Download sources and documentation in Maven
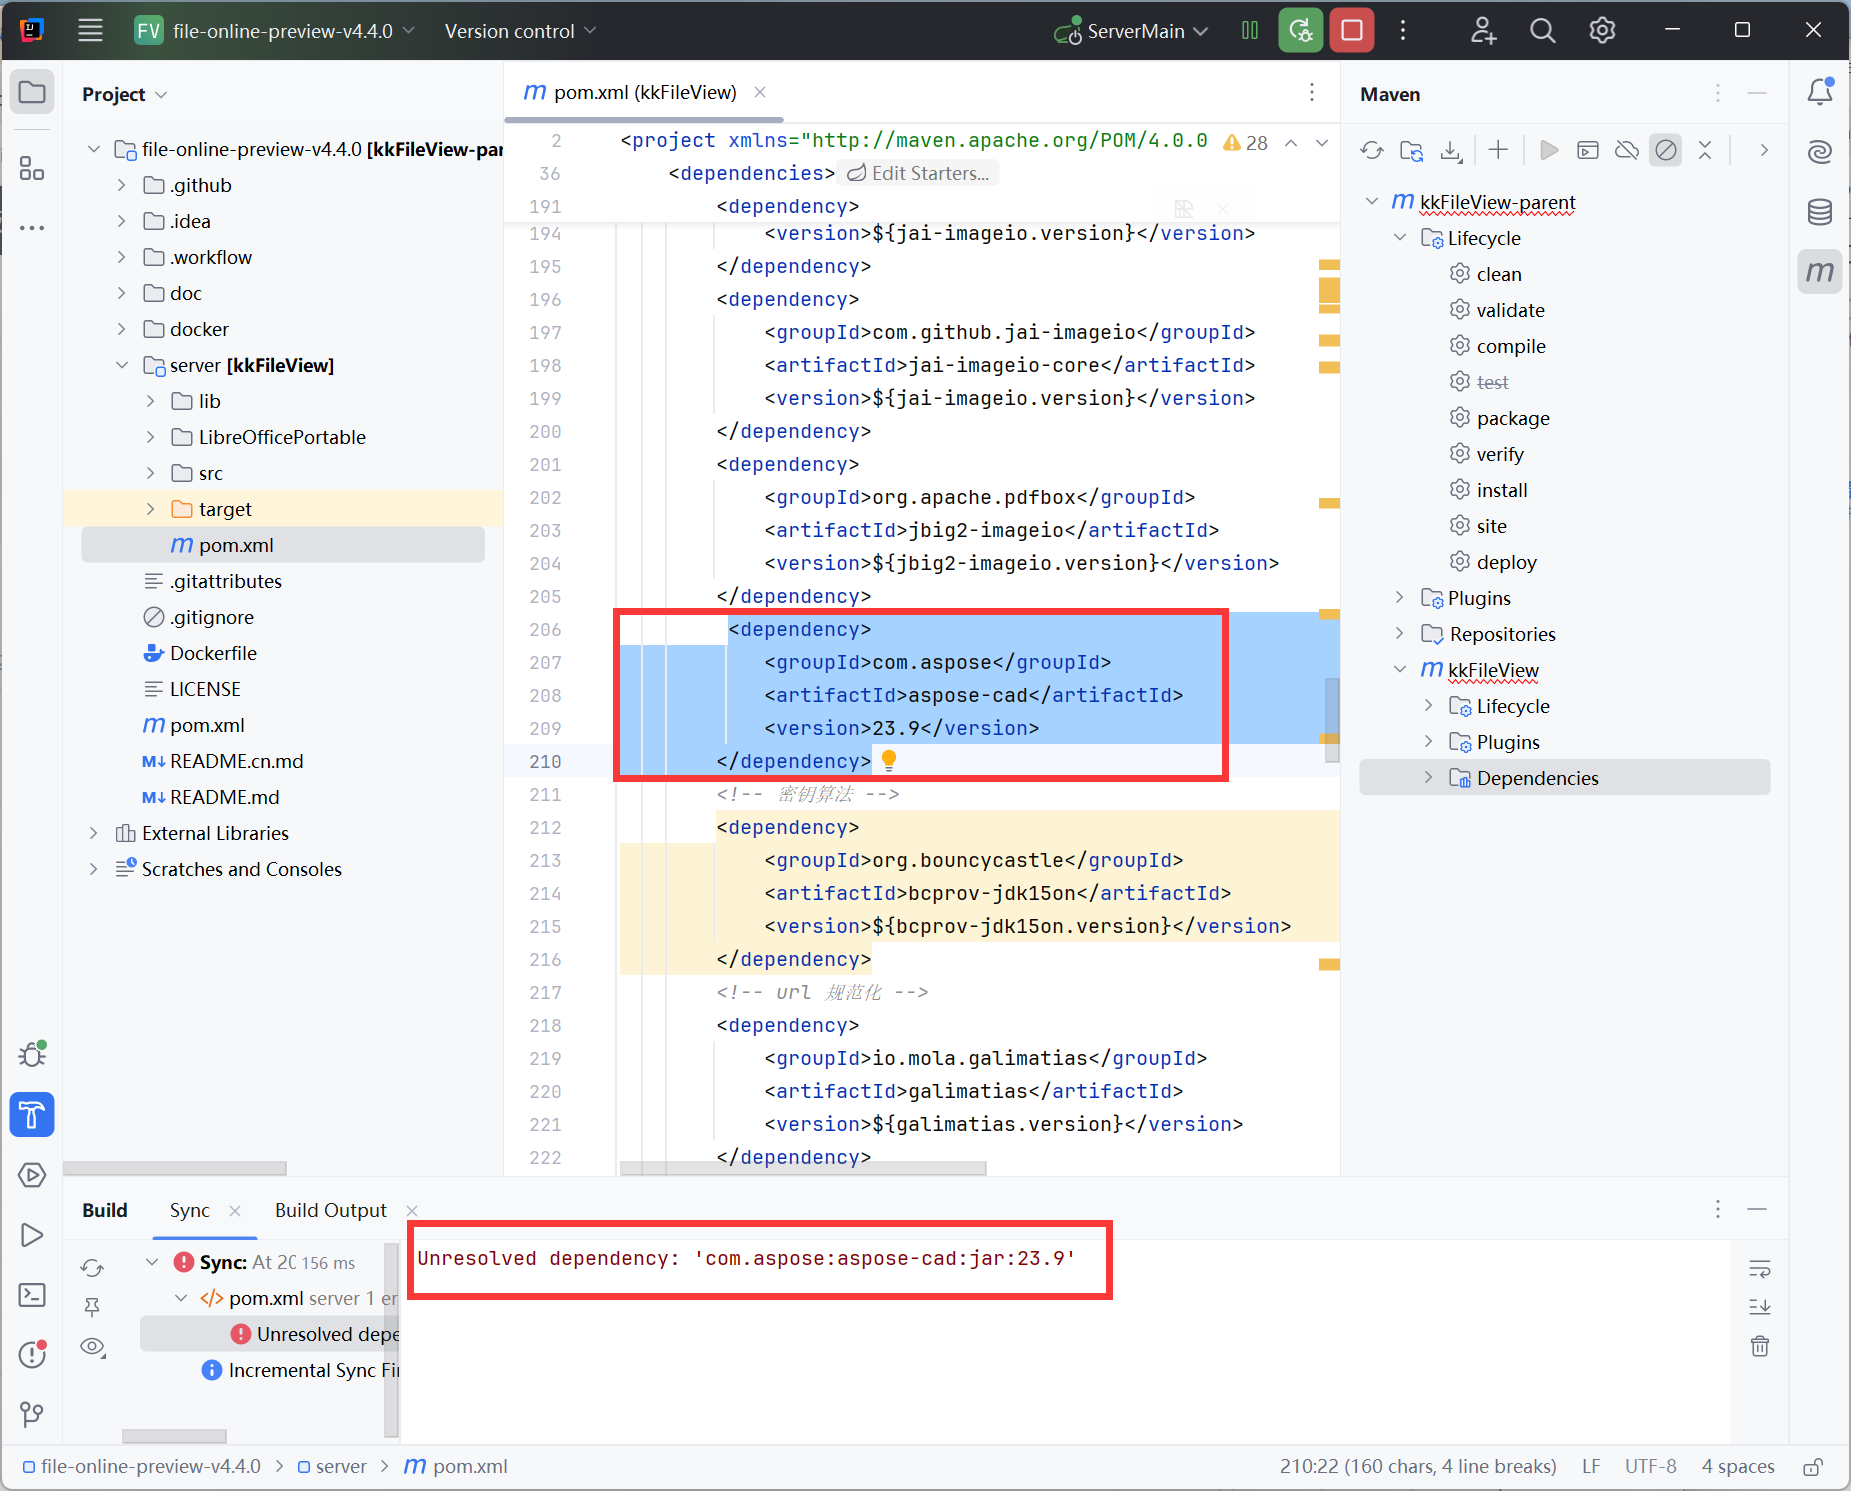Image resolution: width=1851 pixels, height=1491 pixels. [1450, 150]
